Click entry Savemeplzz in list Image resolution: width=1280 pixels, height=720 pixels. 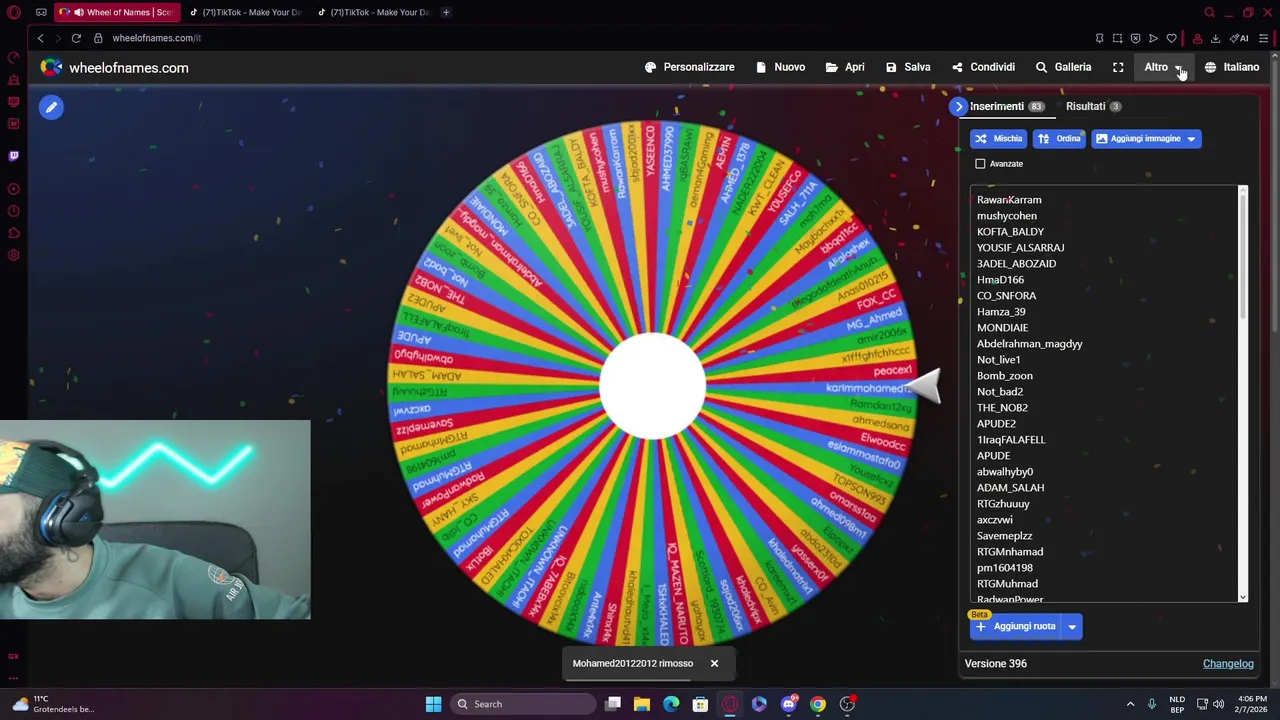pos(1004,536)
